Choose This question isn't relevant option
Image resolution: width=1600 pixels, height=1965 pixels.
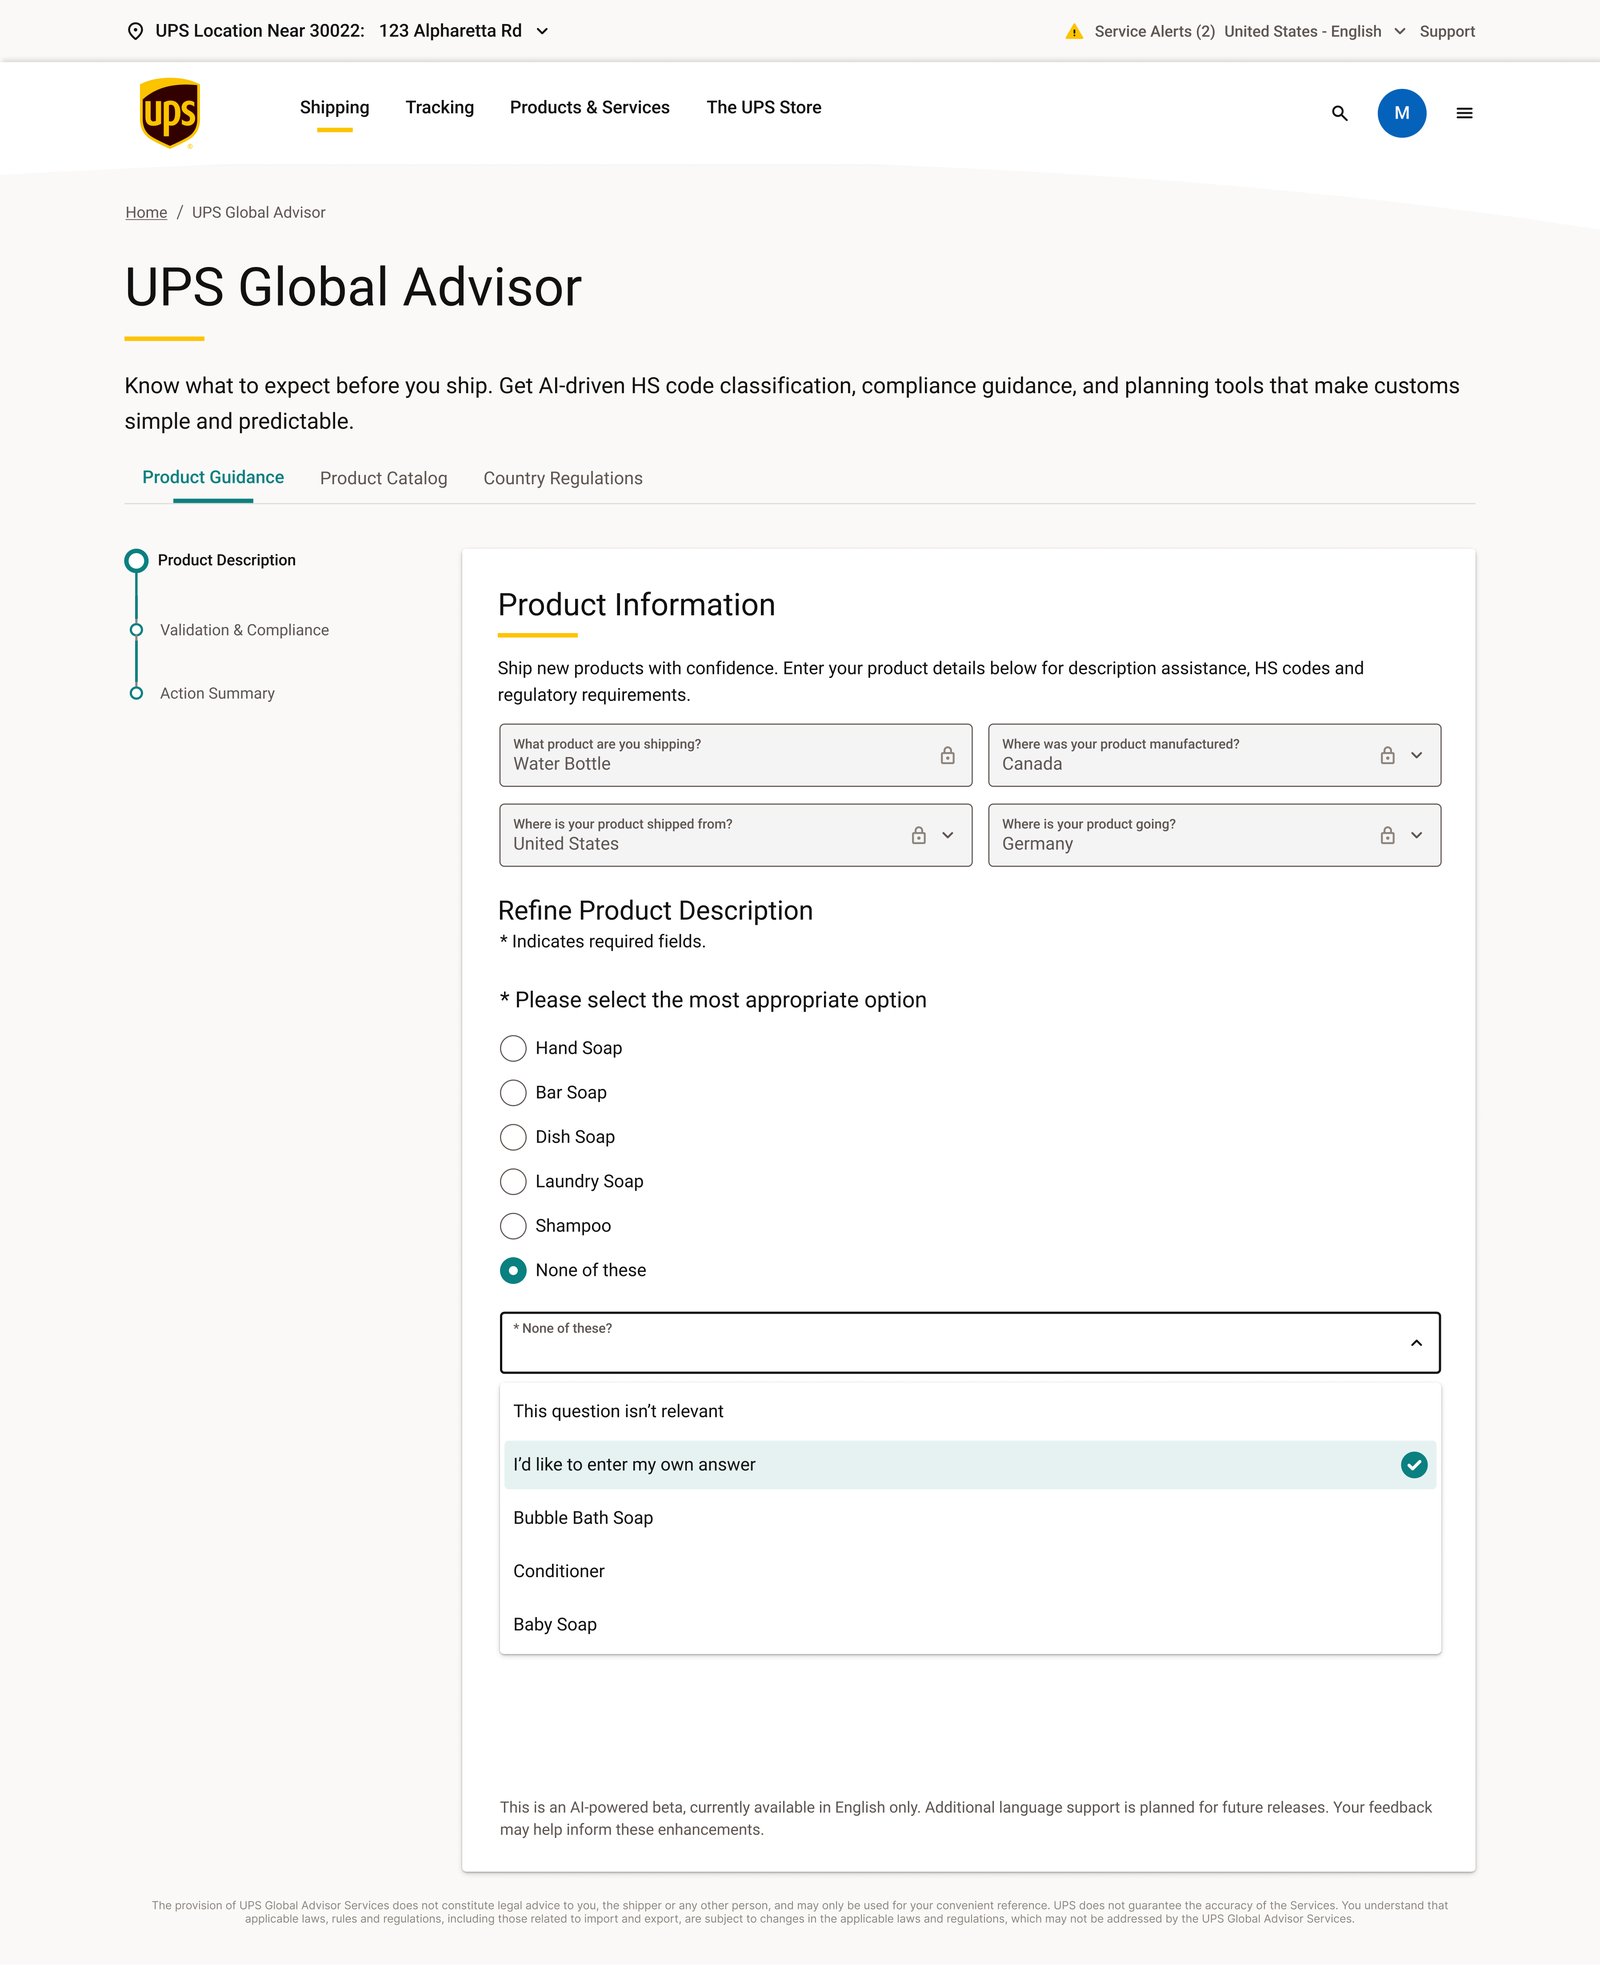(970, 1411)
